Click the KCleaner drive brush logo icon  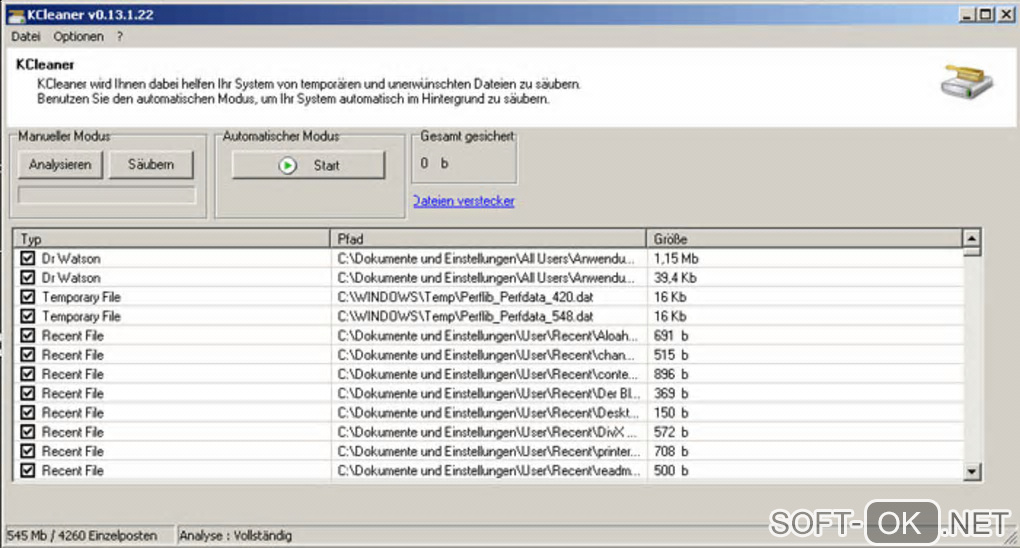click(967, 83)
